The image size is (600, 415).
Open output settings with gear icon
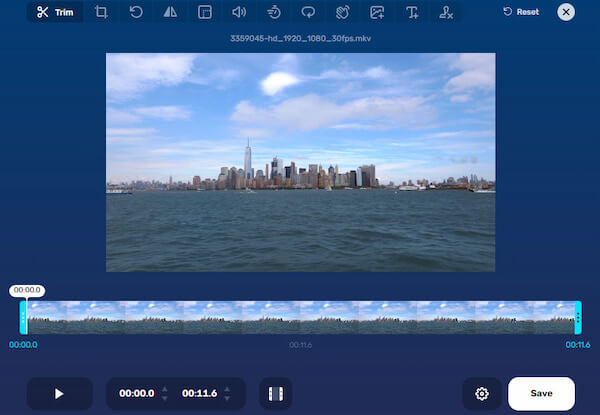coord(481,394)
